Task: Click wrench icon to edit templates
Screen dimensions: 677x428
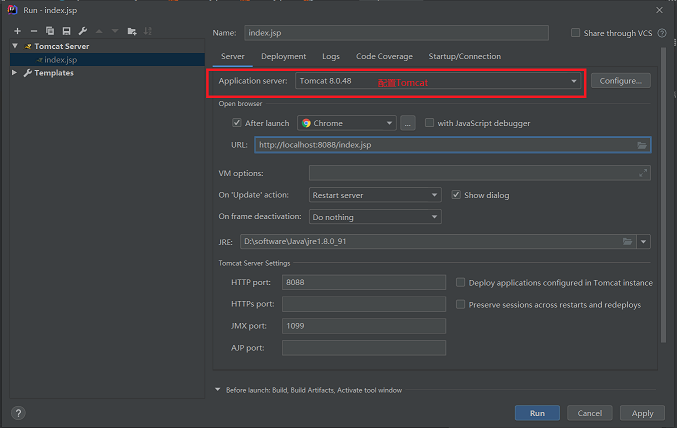Action: [82, 32]
